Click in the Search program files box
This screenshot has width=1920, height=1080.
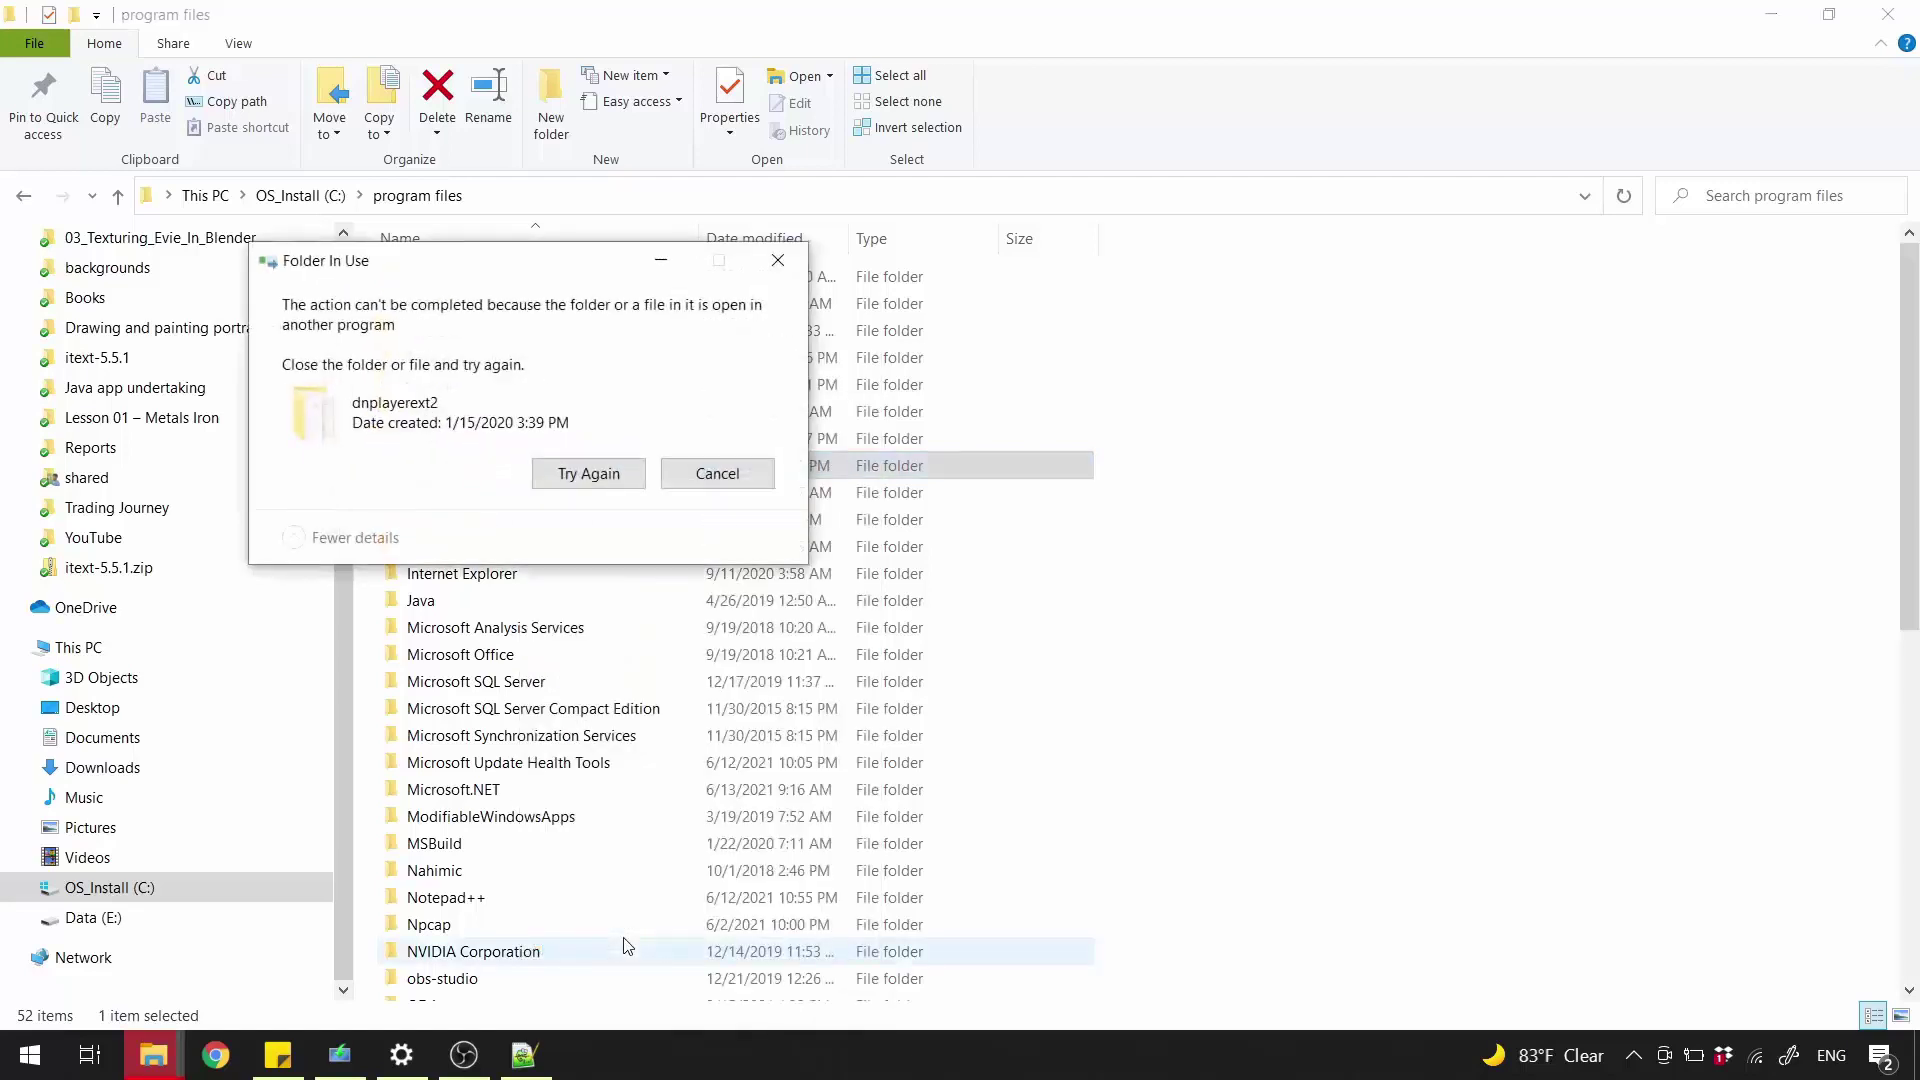[1781, 196]
